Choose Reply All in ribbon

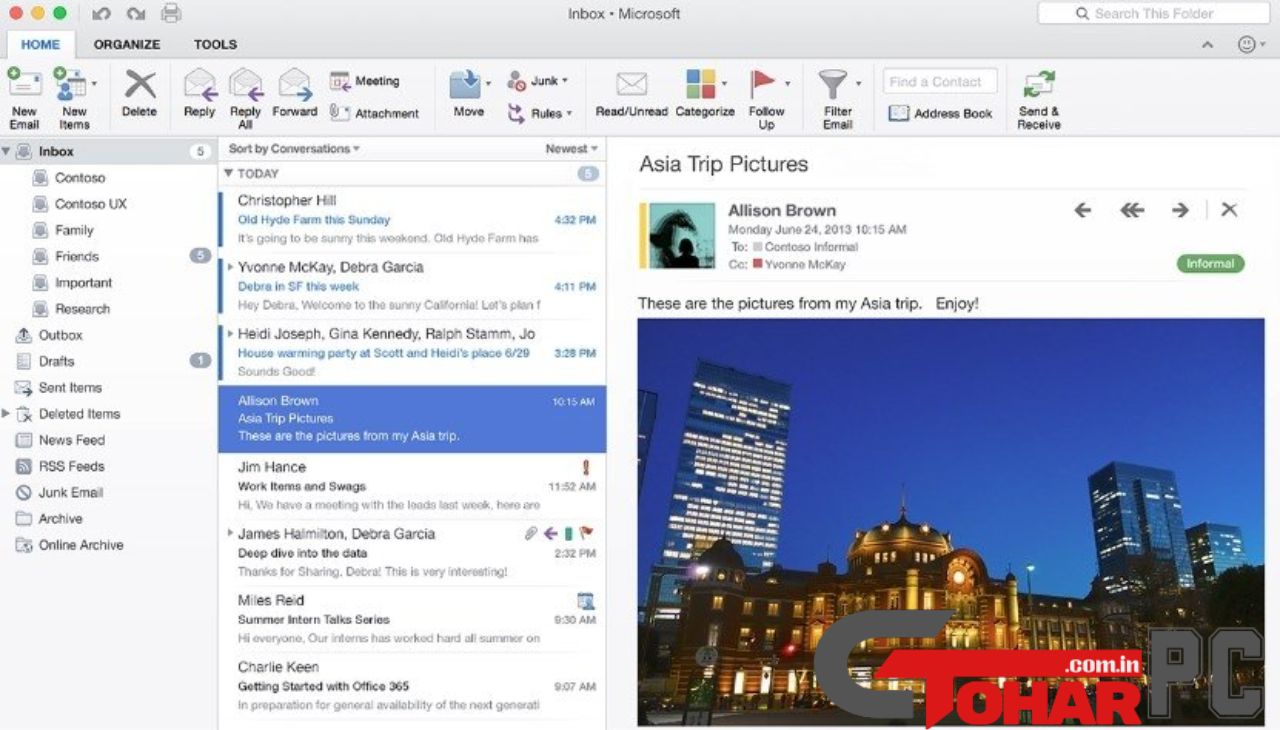[245, 97]
